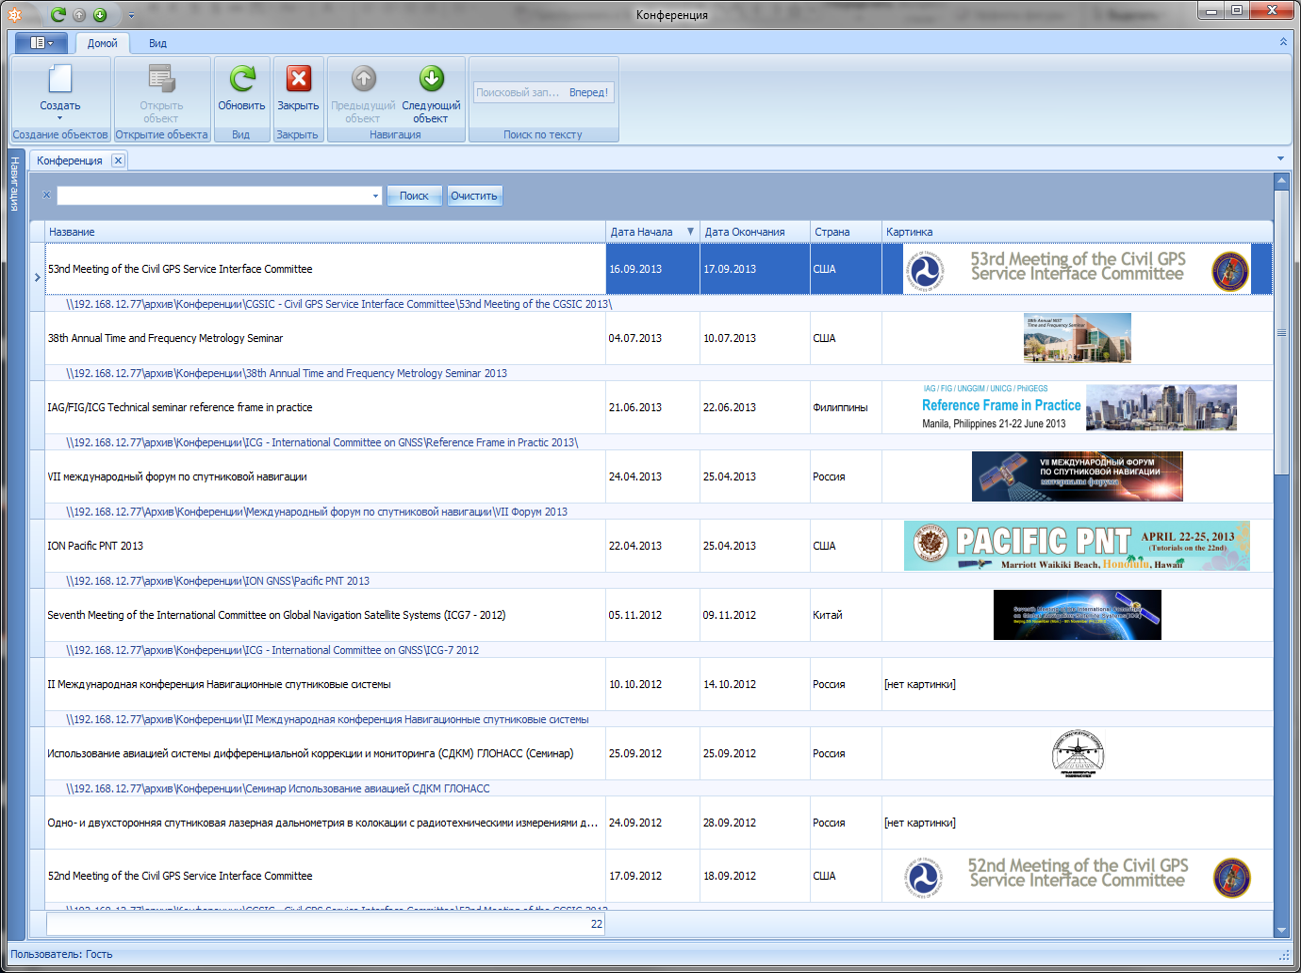The height and width of the screenshot is (973, 1301).
Task: Click the Вперед! search button
Action: pos(588,92)
